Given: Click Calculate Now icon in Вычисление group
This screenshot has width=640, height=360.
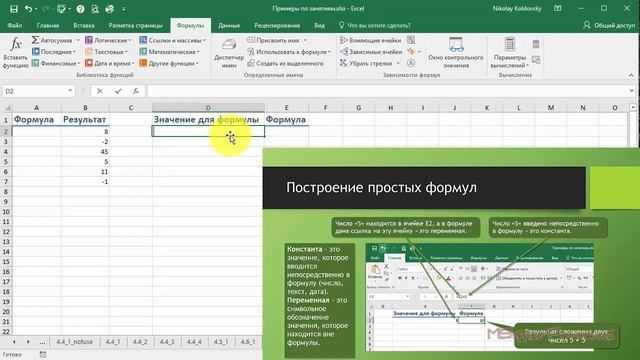Looking at the screenshot, I should [x=536, y=44].
